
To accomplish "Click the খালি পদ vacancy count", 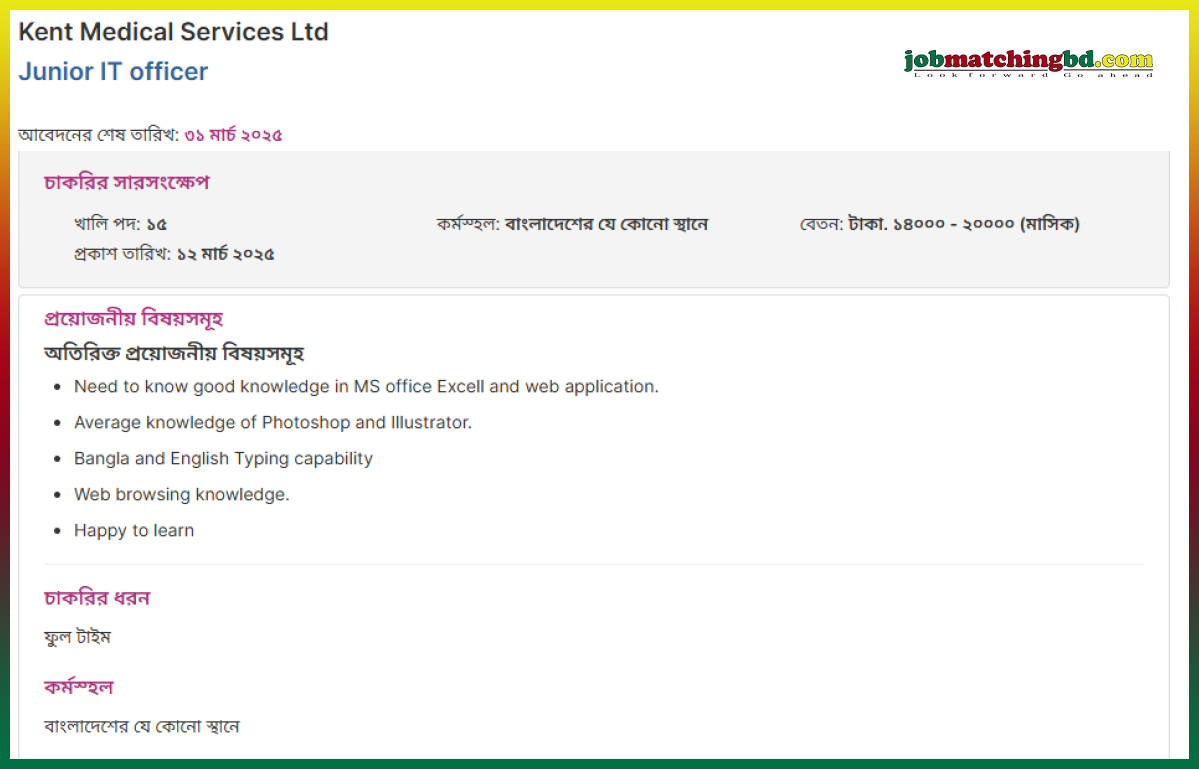I will point(119,224).
